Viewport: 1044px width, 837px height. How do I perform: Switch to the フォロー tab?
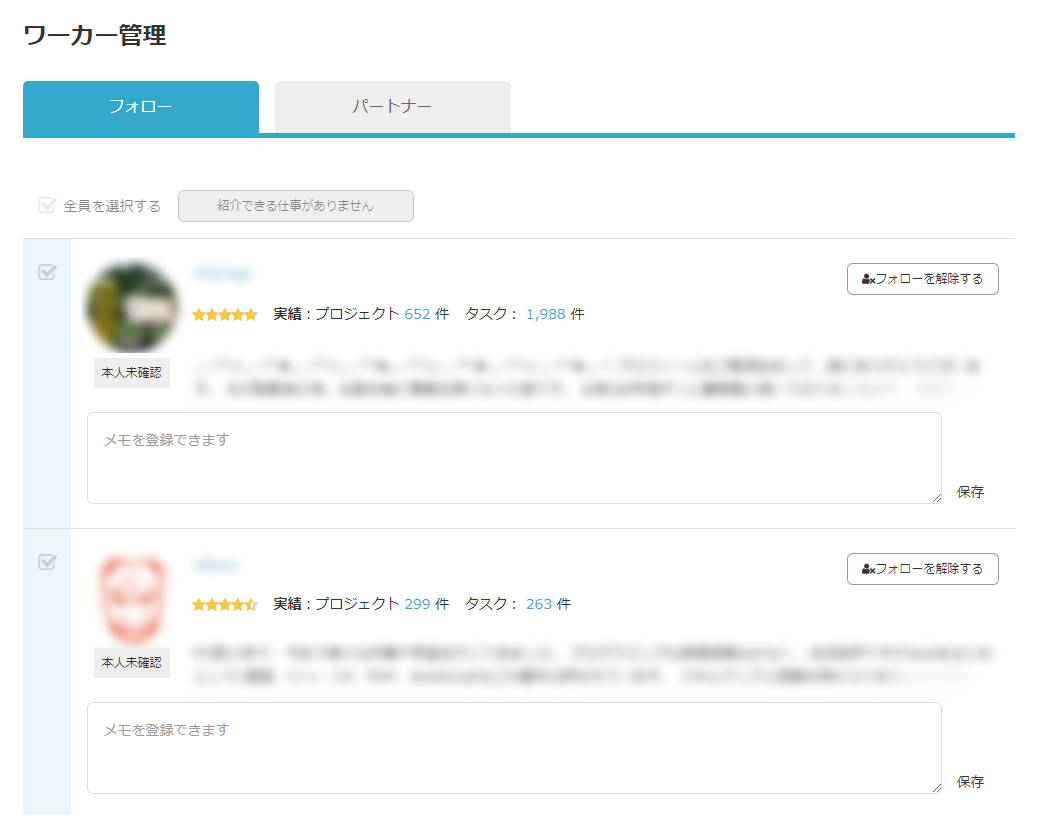[140, 107]
